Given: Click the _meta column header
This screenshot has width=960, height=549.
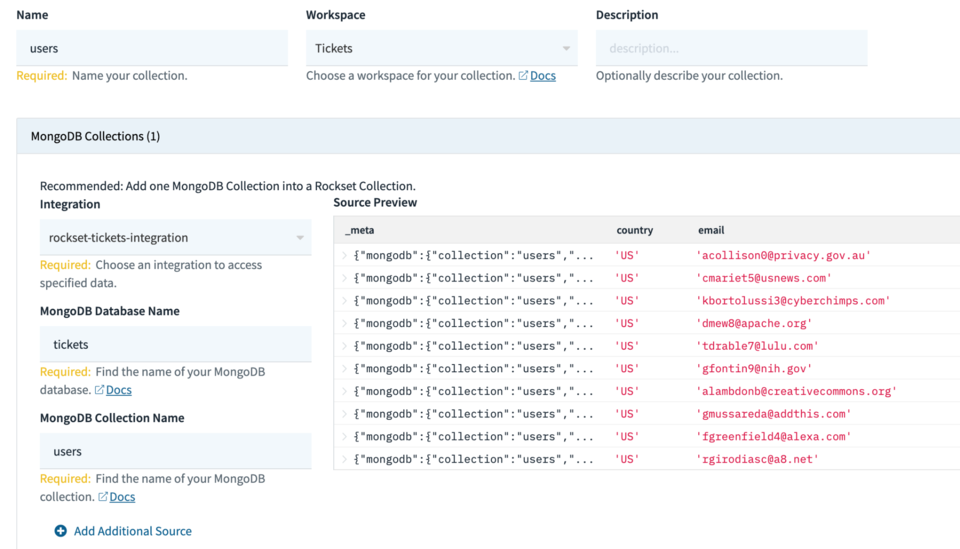Looking at the screenshot, I should tap(359, 230).
